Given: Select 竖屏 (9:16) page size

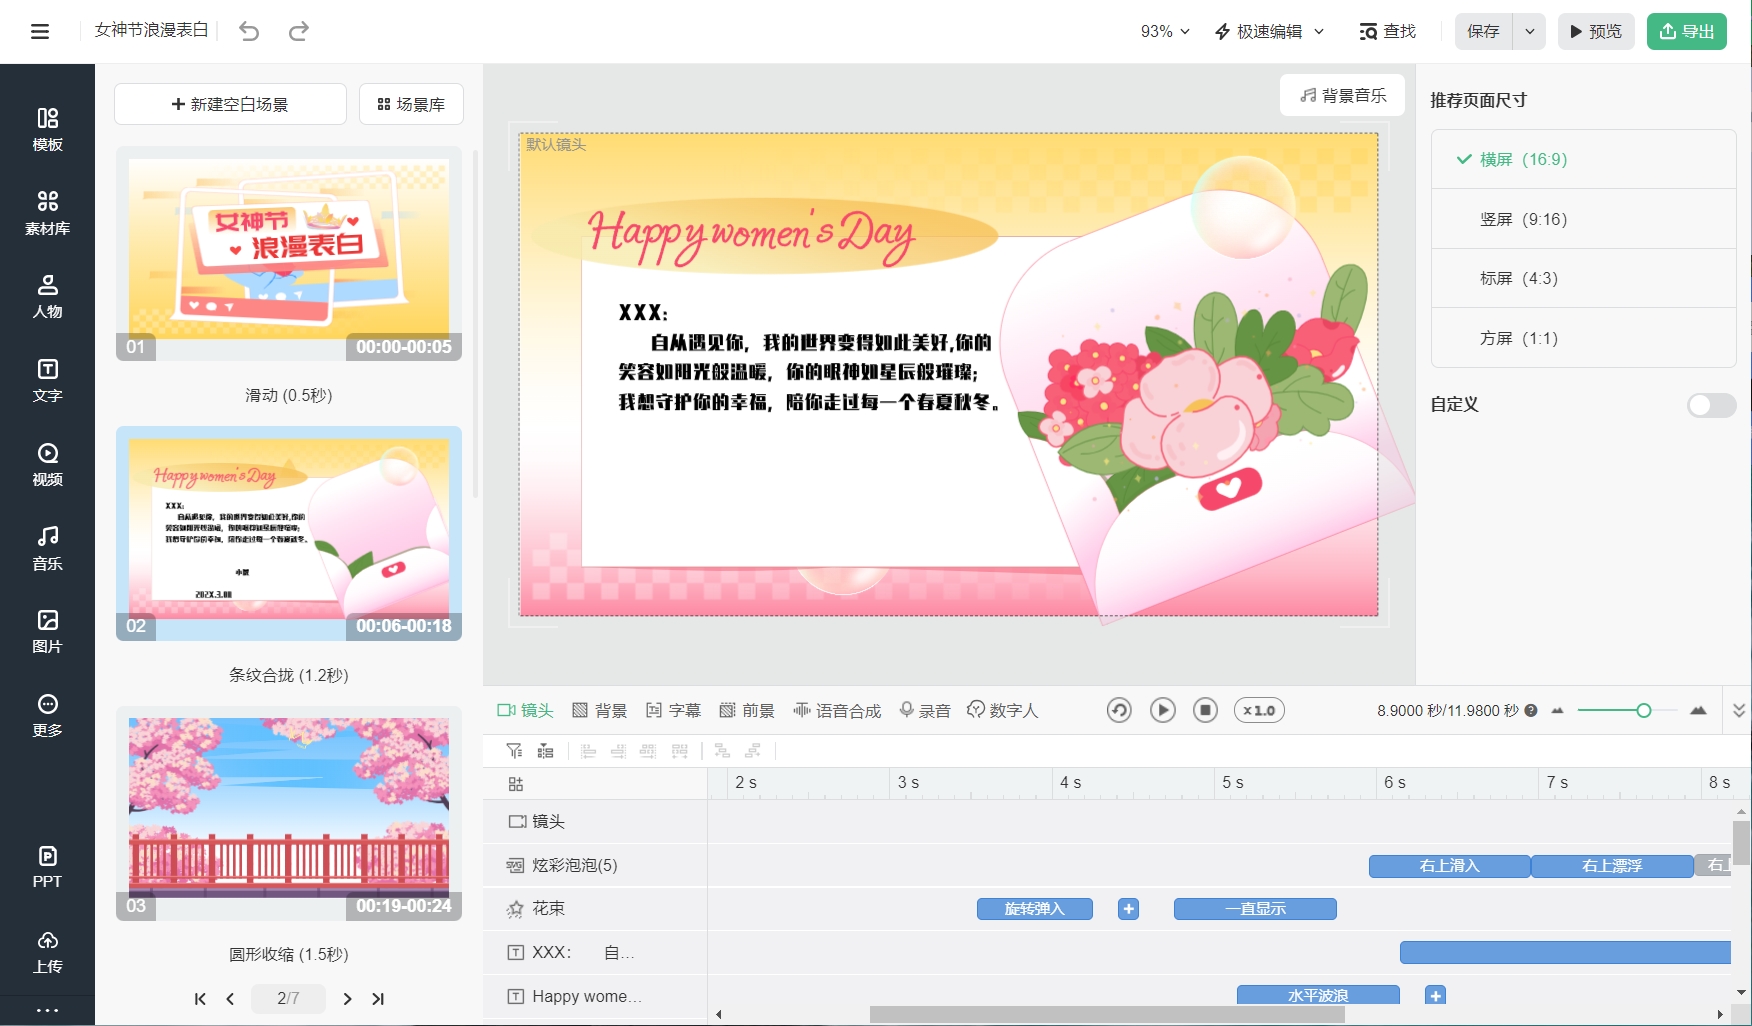Looking at the screenshot, I should [1583, 219].
